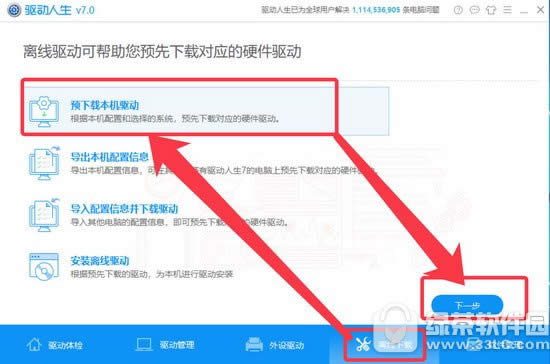Select 导出本机配置信息 option title

coord(109,157)
